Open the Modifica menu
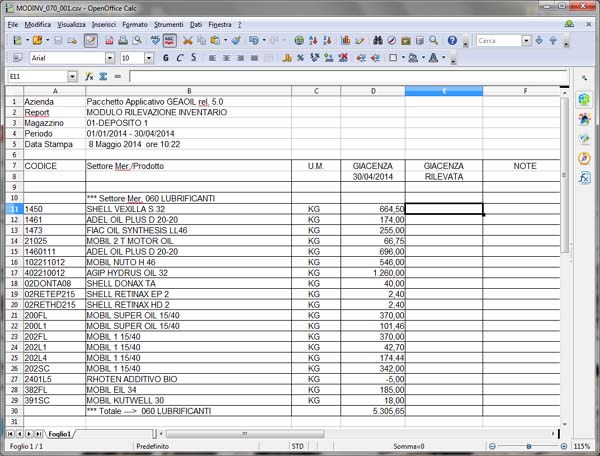 [38, 24]
